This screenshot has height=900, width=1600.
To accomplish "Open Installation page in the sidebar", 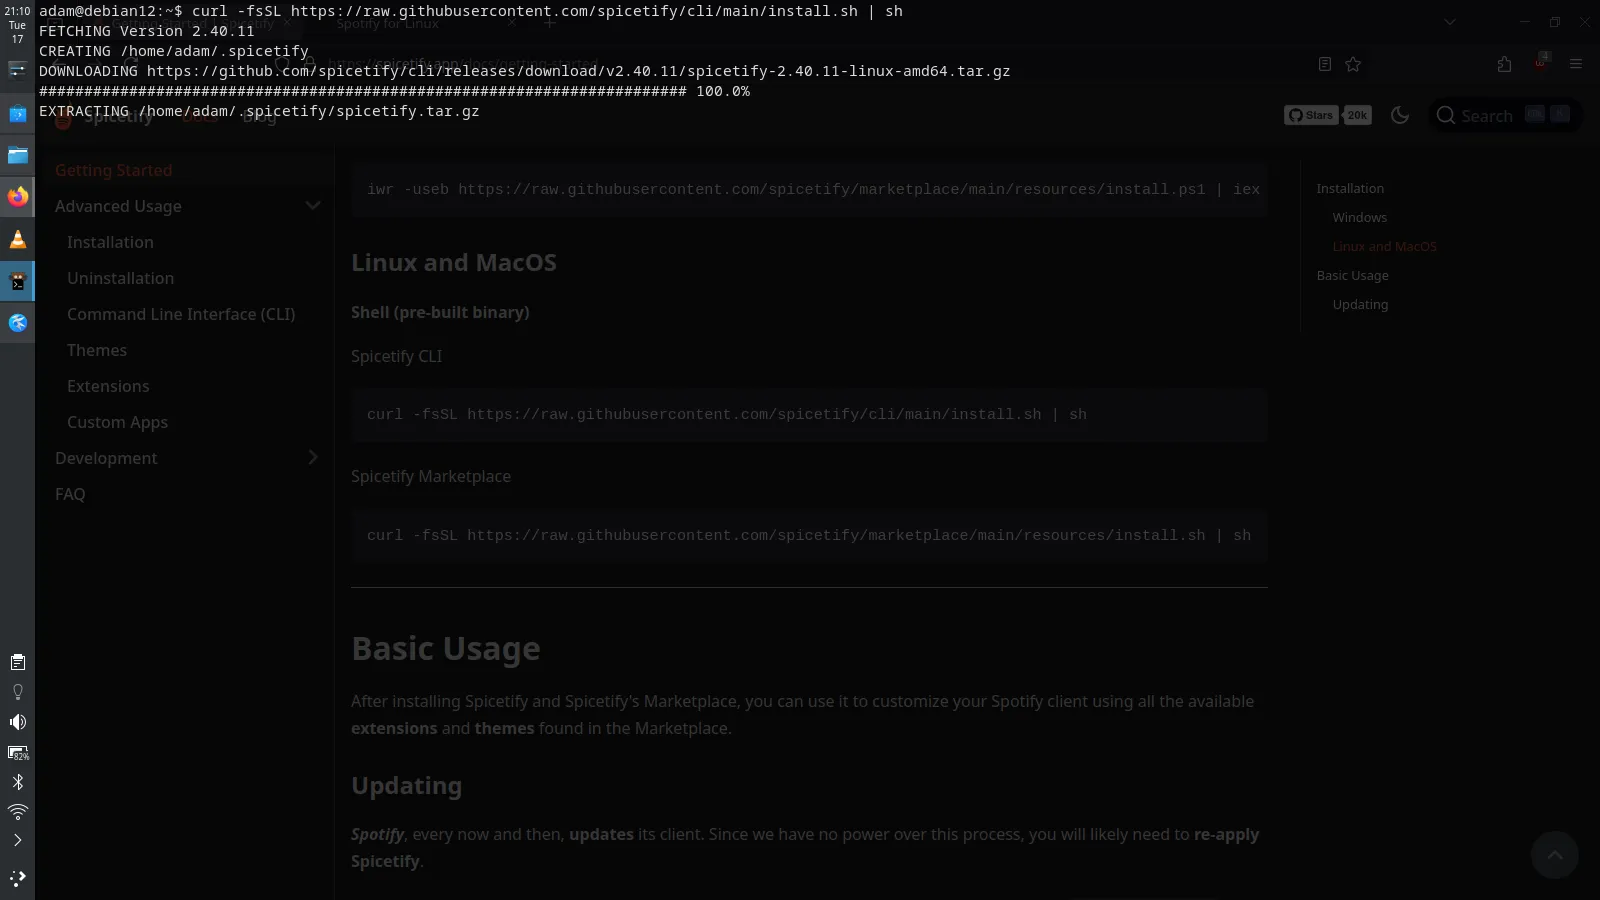I will tap(110, 242).
